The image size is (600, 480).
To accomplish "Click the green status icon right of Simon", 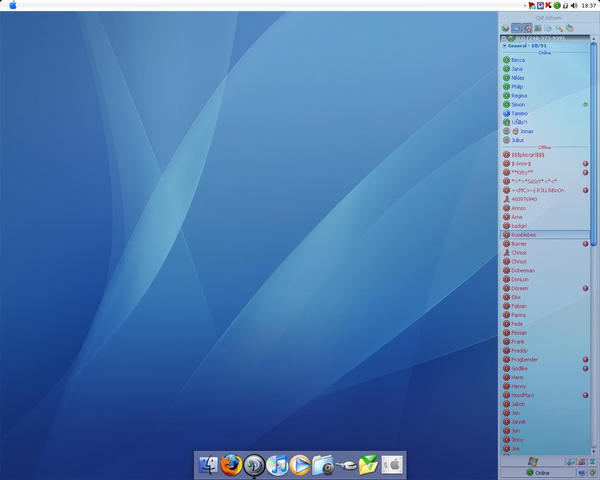I will [585, 104].
